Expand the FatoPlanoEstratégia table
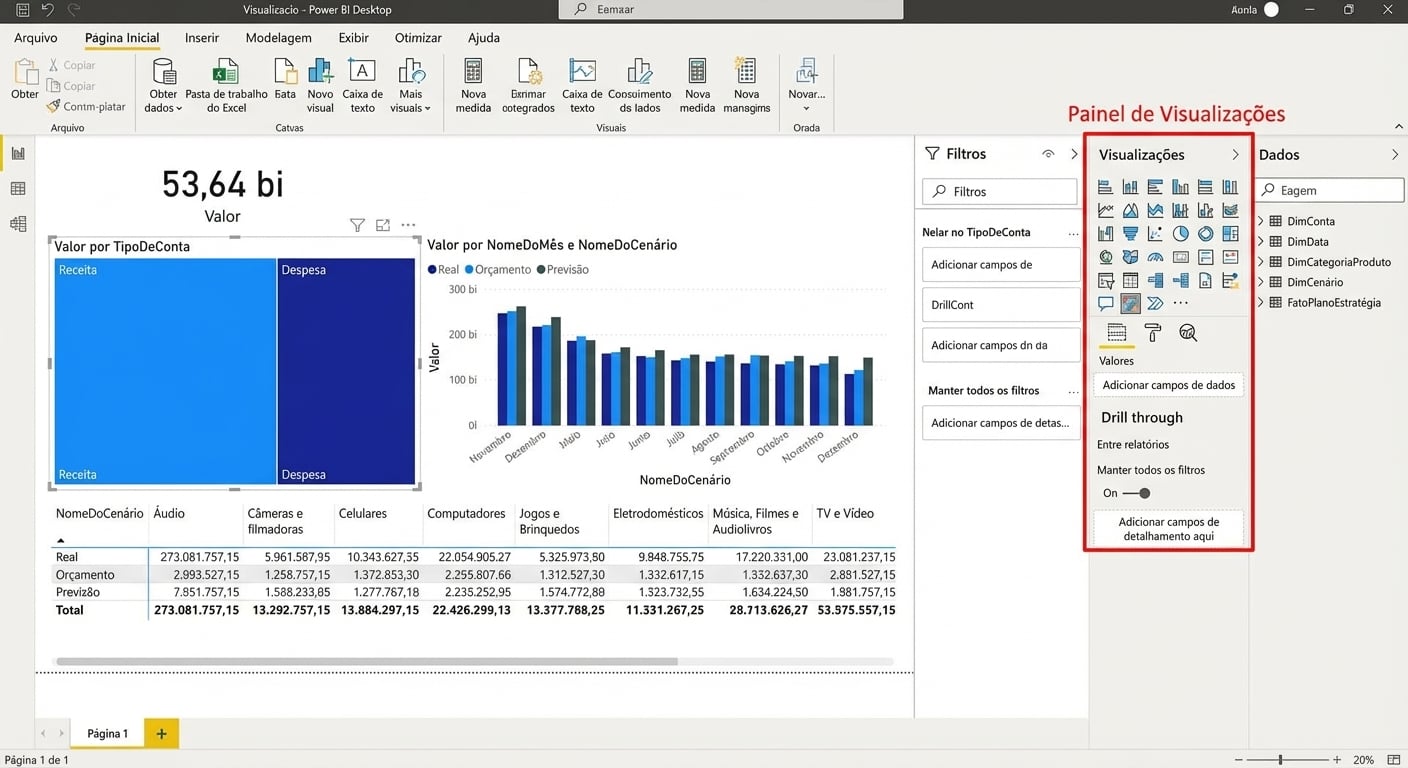 (x=1261, y=302)
